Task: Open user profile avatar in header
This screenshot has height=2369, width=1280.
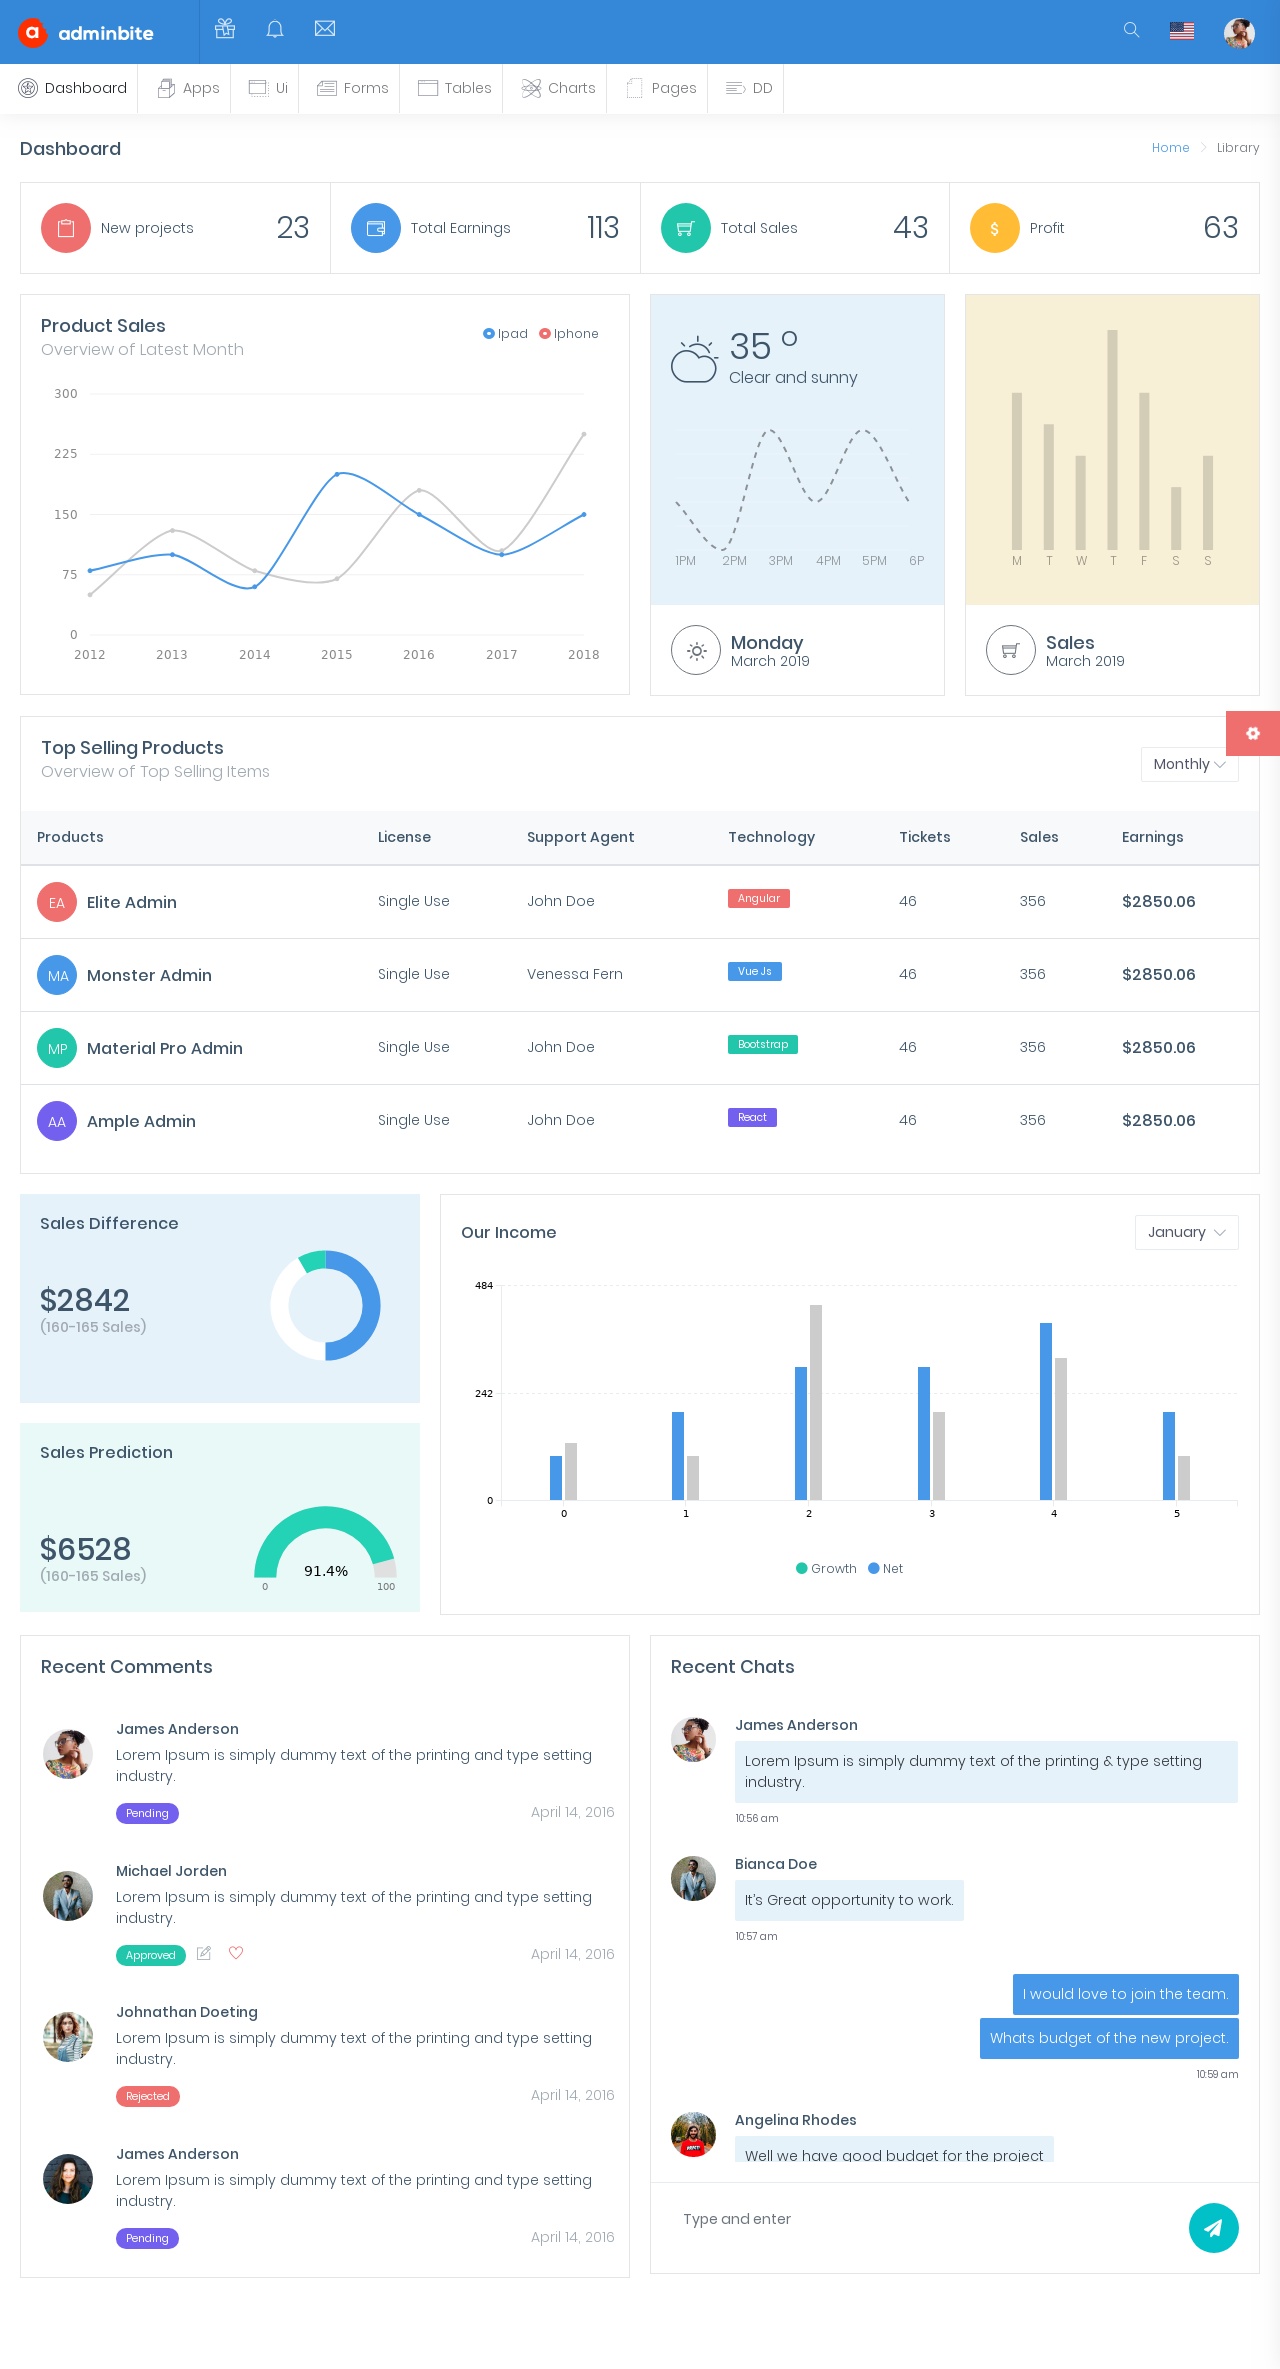Action: 1239,32
